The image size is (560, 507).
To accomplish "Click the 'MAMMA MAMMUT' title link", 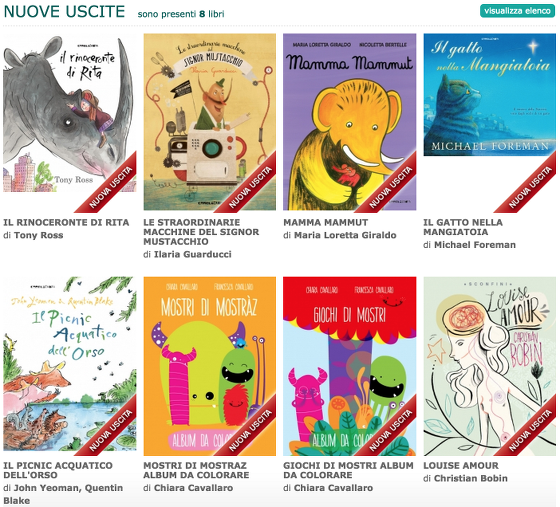I will (326, 222).
